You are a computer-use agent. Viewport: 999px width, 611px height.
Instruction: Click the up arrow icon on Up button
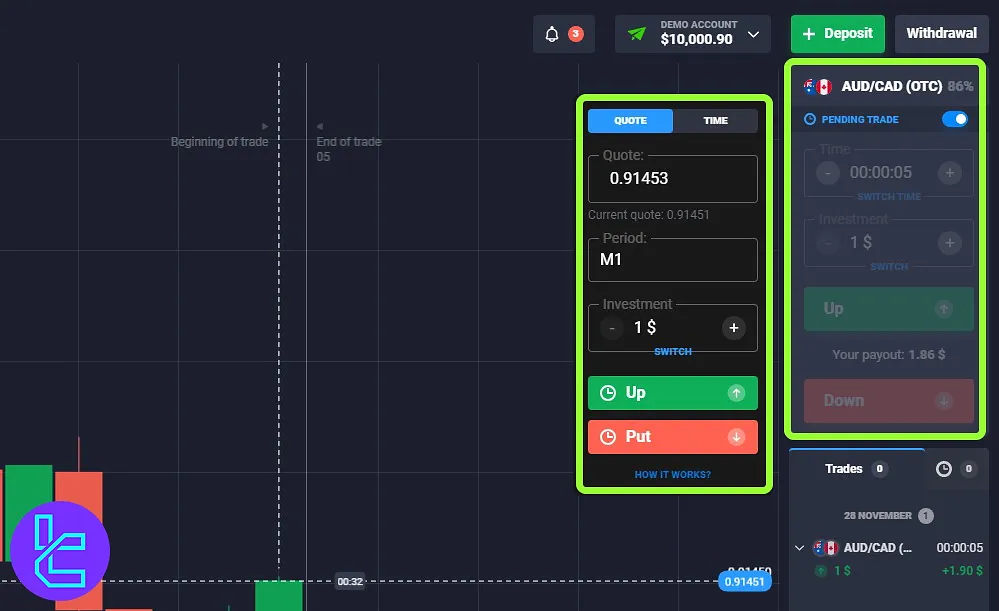coord(737,393)
